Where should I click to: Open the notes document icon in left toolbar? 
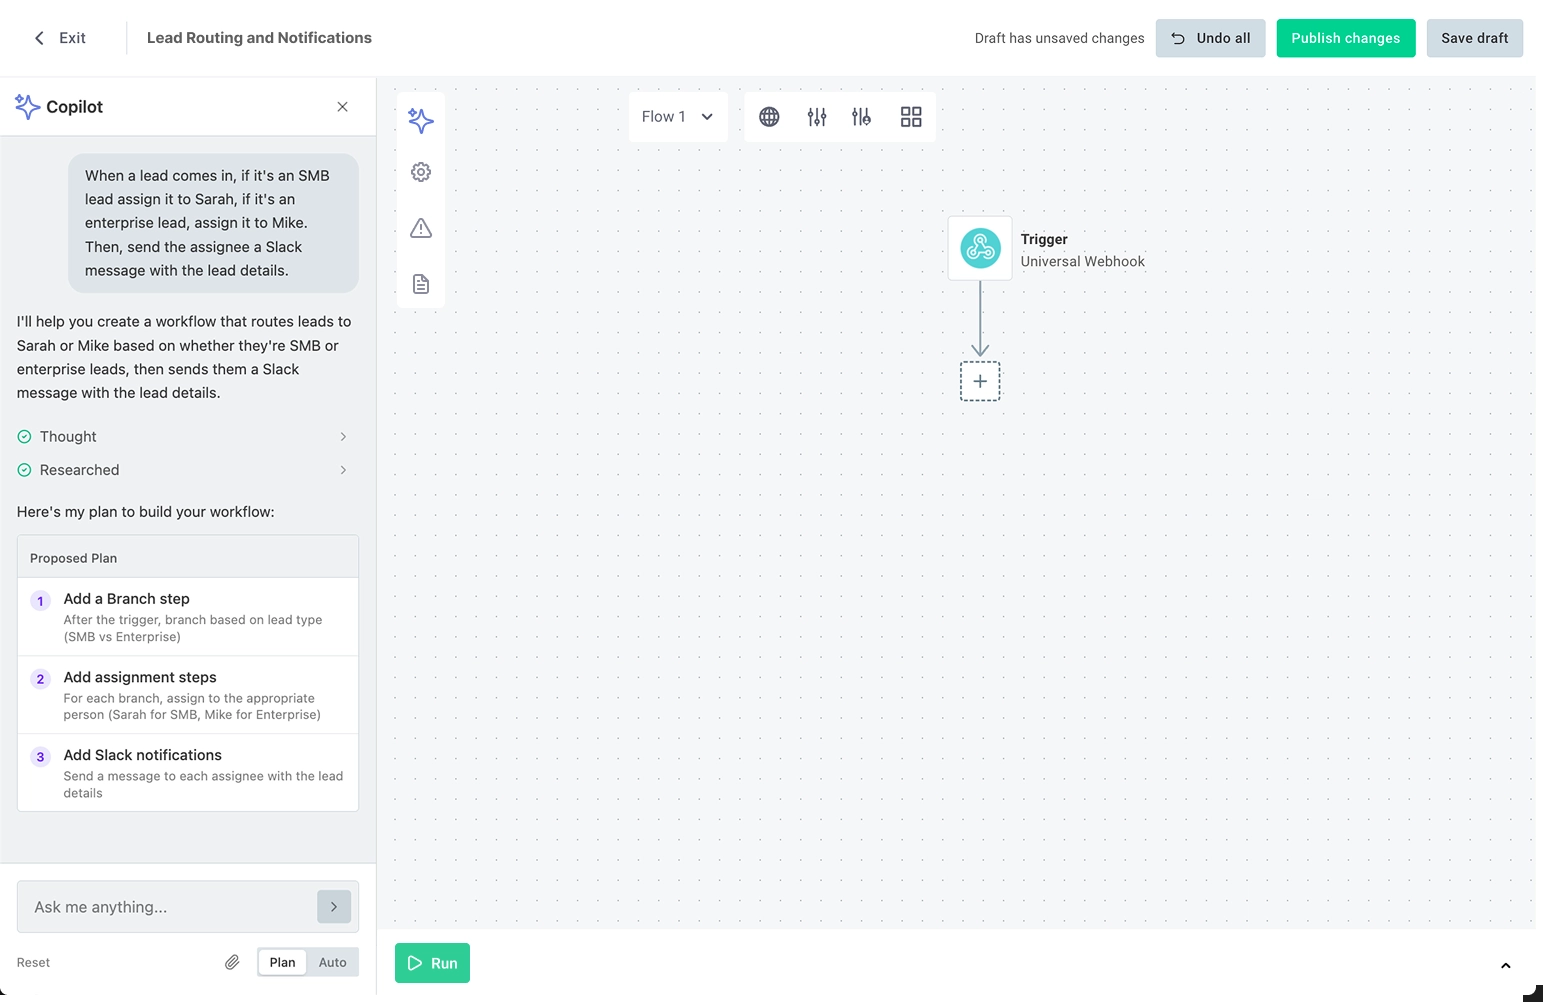(x=420, y=284)
